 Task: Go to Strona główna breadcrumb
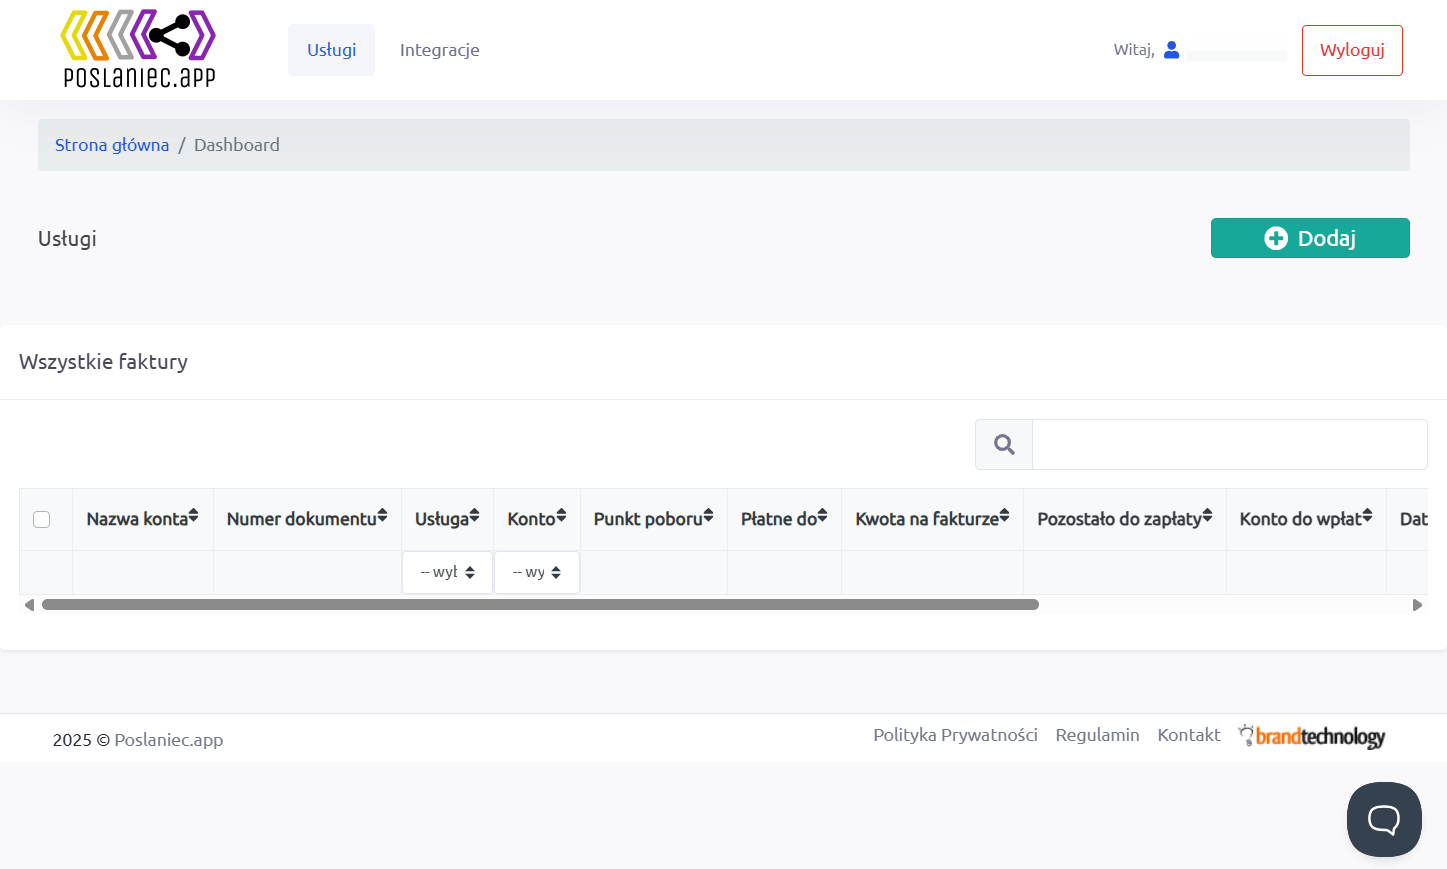click(112, 145)
